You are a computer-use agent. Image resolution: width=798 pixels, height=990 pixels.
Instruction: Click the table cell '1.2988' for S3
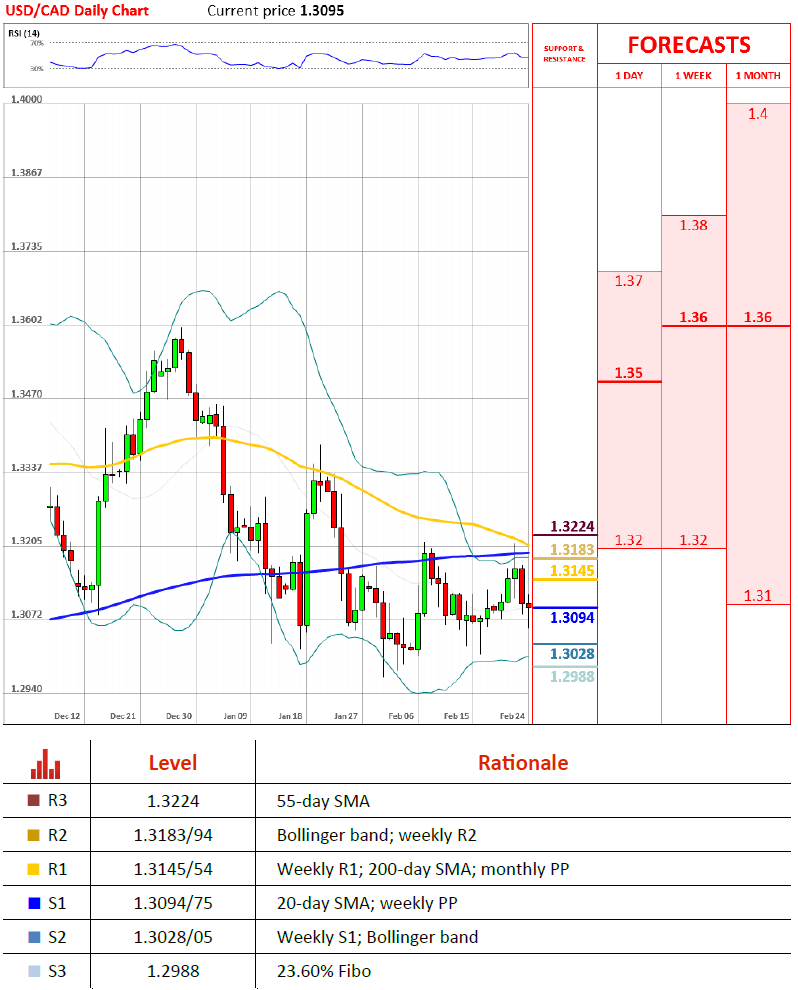pos(173,972)
